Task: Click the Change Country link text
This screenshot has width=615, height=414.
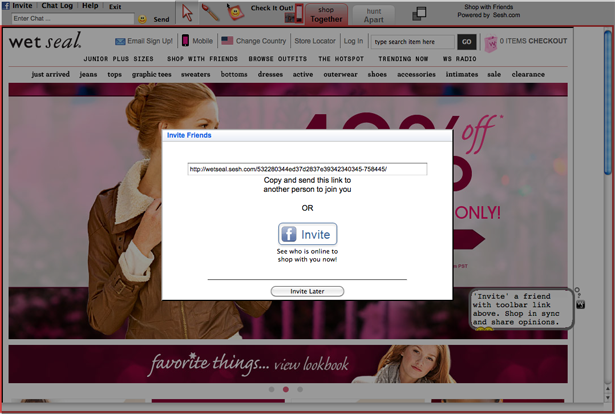Action: coord(261,41)
